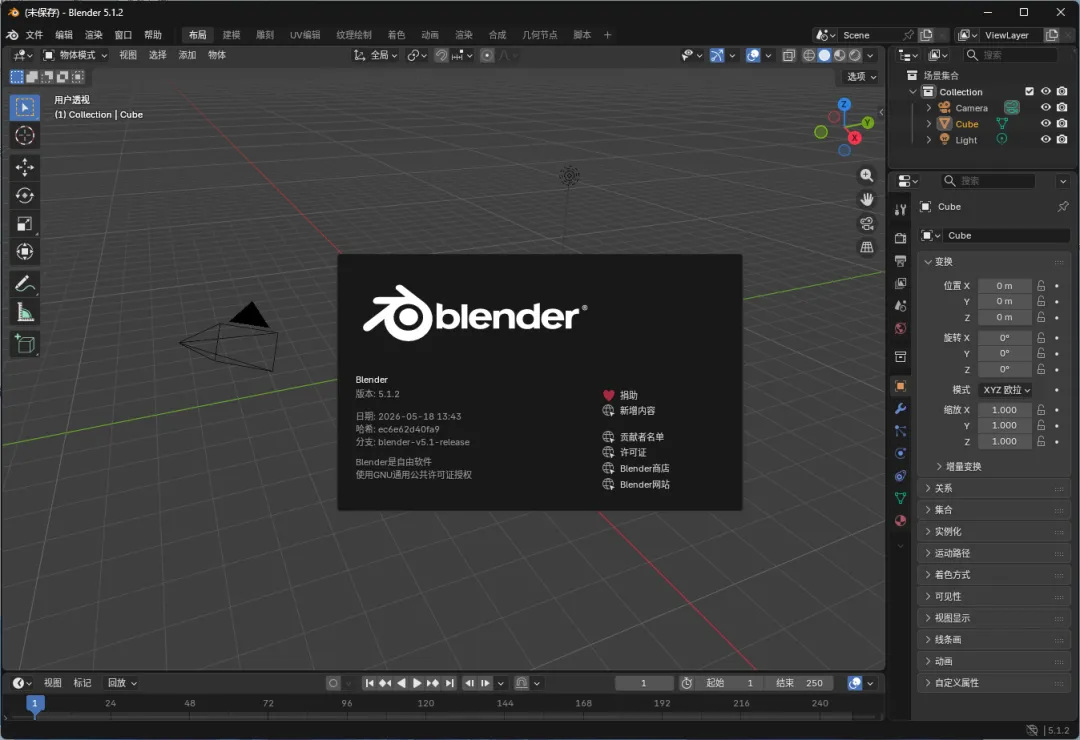The height and width of the screenshot is (740, 1080).
Task: Open the Scene properties tab
Action: click(900, 305)
